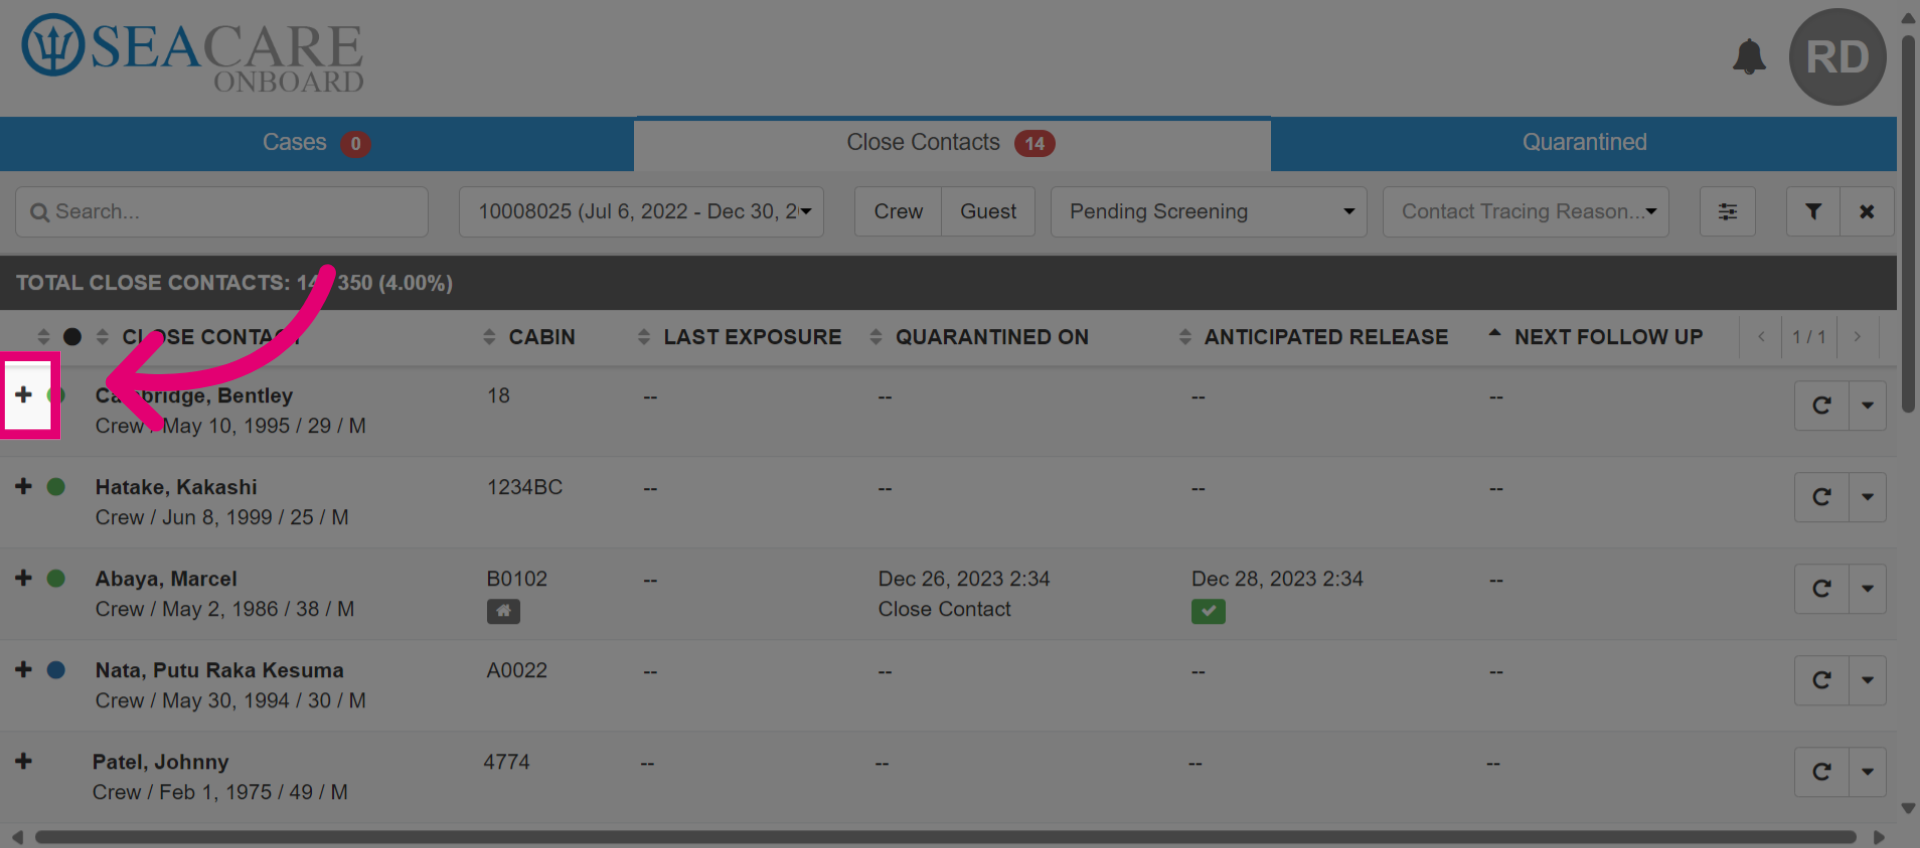Viewport: 1920px width, 848px height.
Task: Open Nata, Putu Raka Kesuma contact name
Action: pyautogui.click(x=219, y=670)
